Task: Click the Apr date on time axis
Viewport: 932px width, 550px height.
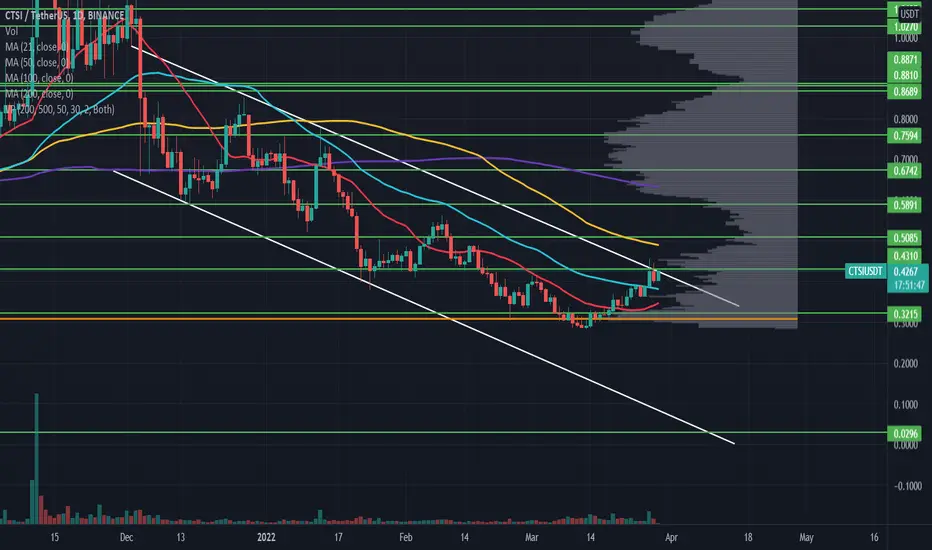Action: [671, 538]
